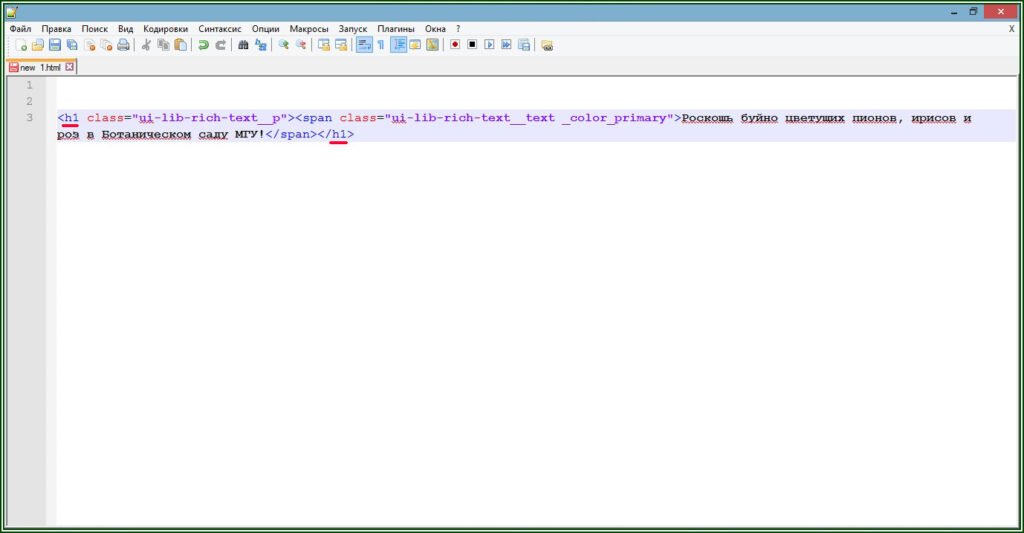
Task: Create a new file with the New icon
Action: click(x=21, y=45)
